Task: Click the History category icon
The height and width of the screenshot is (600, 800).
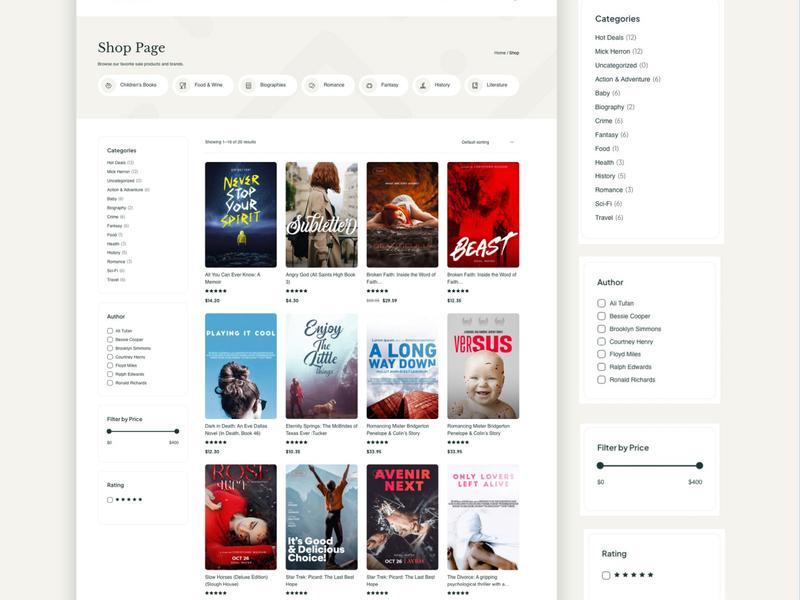Action: [423, 86]
